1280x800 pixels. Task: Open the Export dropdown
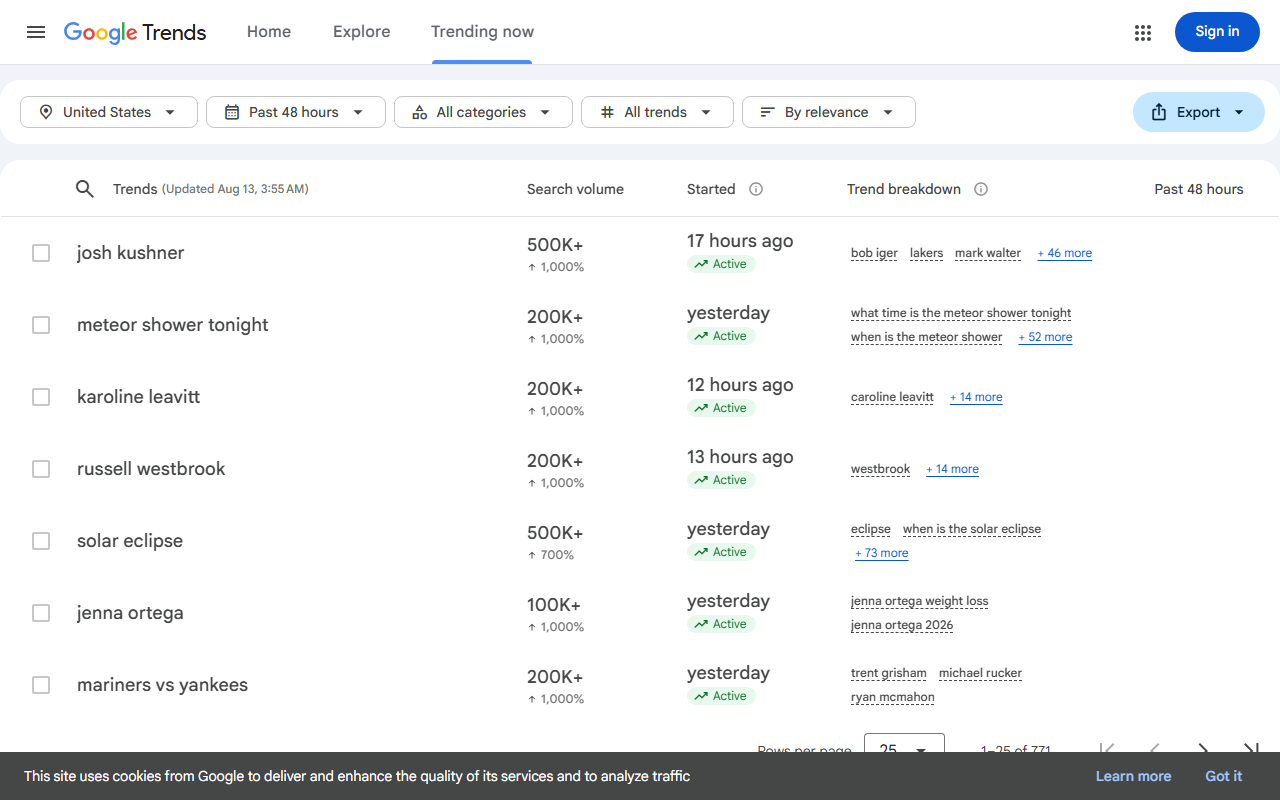pyautogui.click(x=1199, y=112)
